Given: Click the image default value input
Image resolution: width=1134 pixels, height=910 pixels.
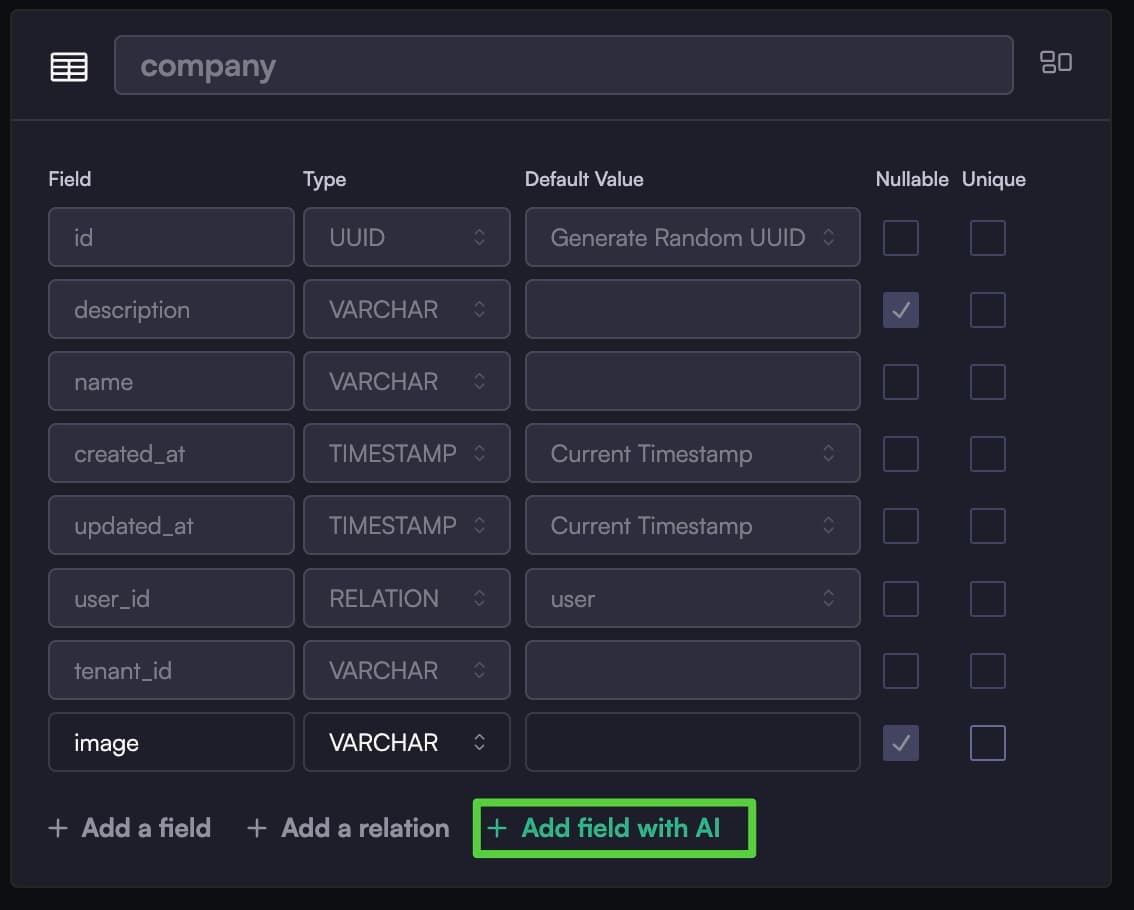Looking at the screenshot, I should pyautogui.click(x=692, y=743).
